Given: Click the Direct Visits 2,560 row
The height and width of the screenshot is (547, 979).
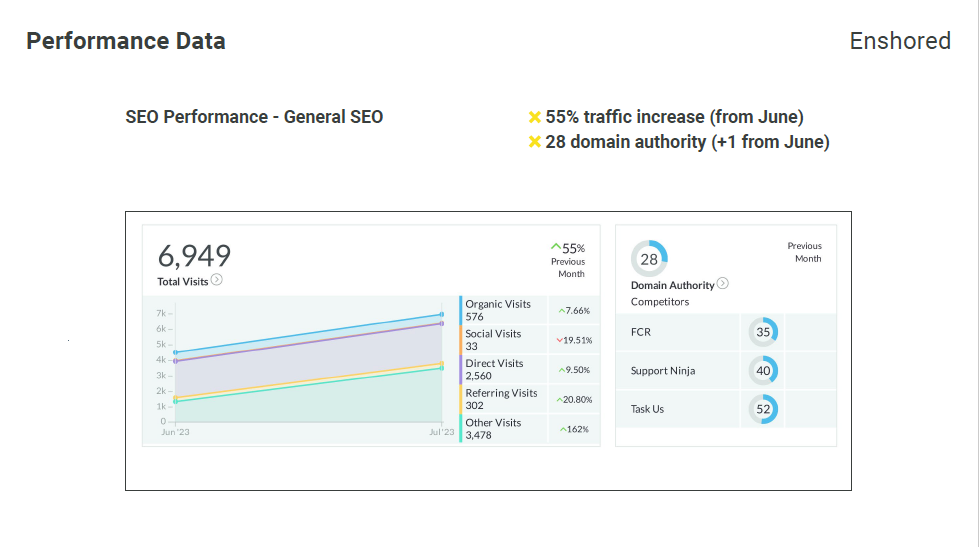Looking at the screenshot, I should point(529,370).
